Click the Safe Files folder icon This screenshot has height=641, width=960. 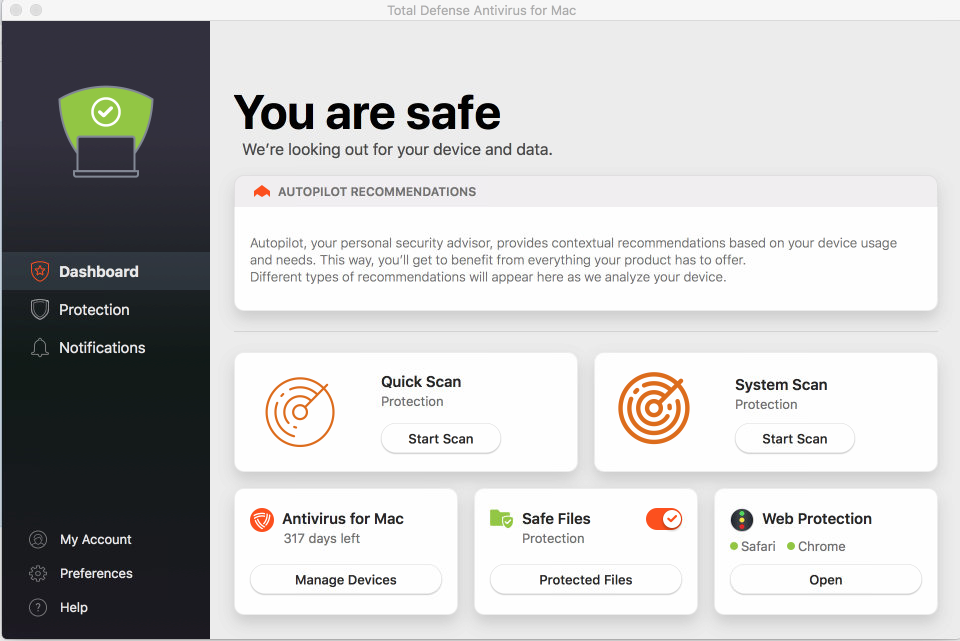click(501, 519)
